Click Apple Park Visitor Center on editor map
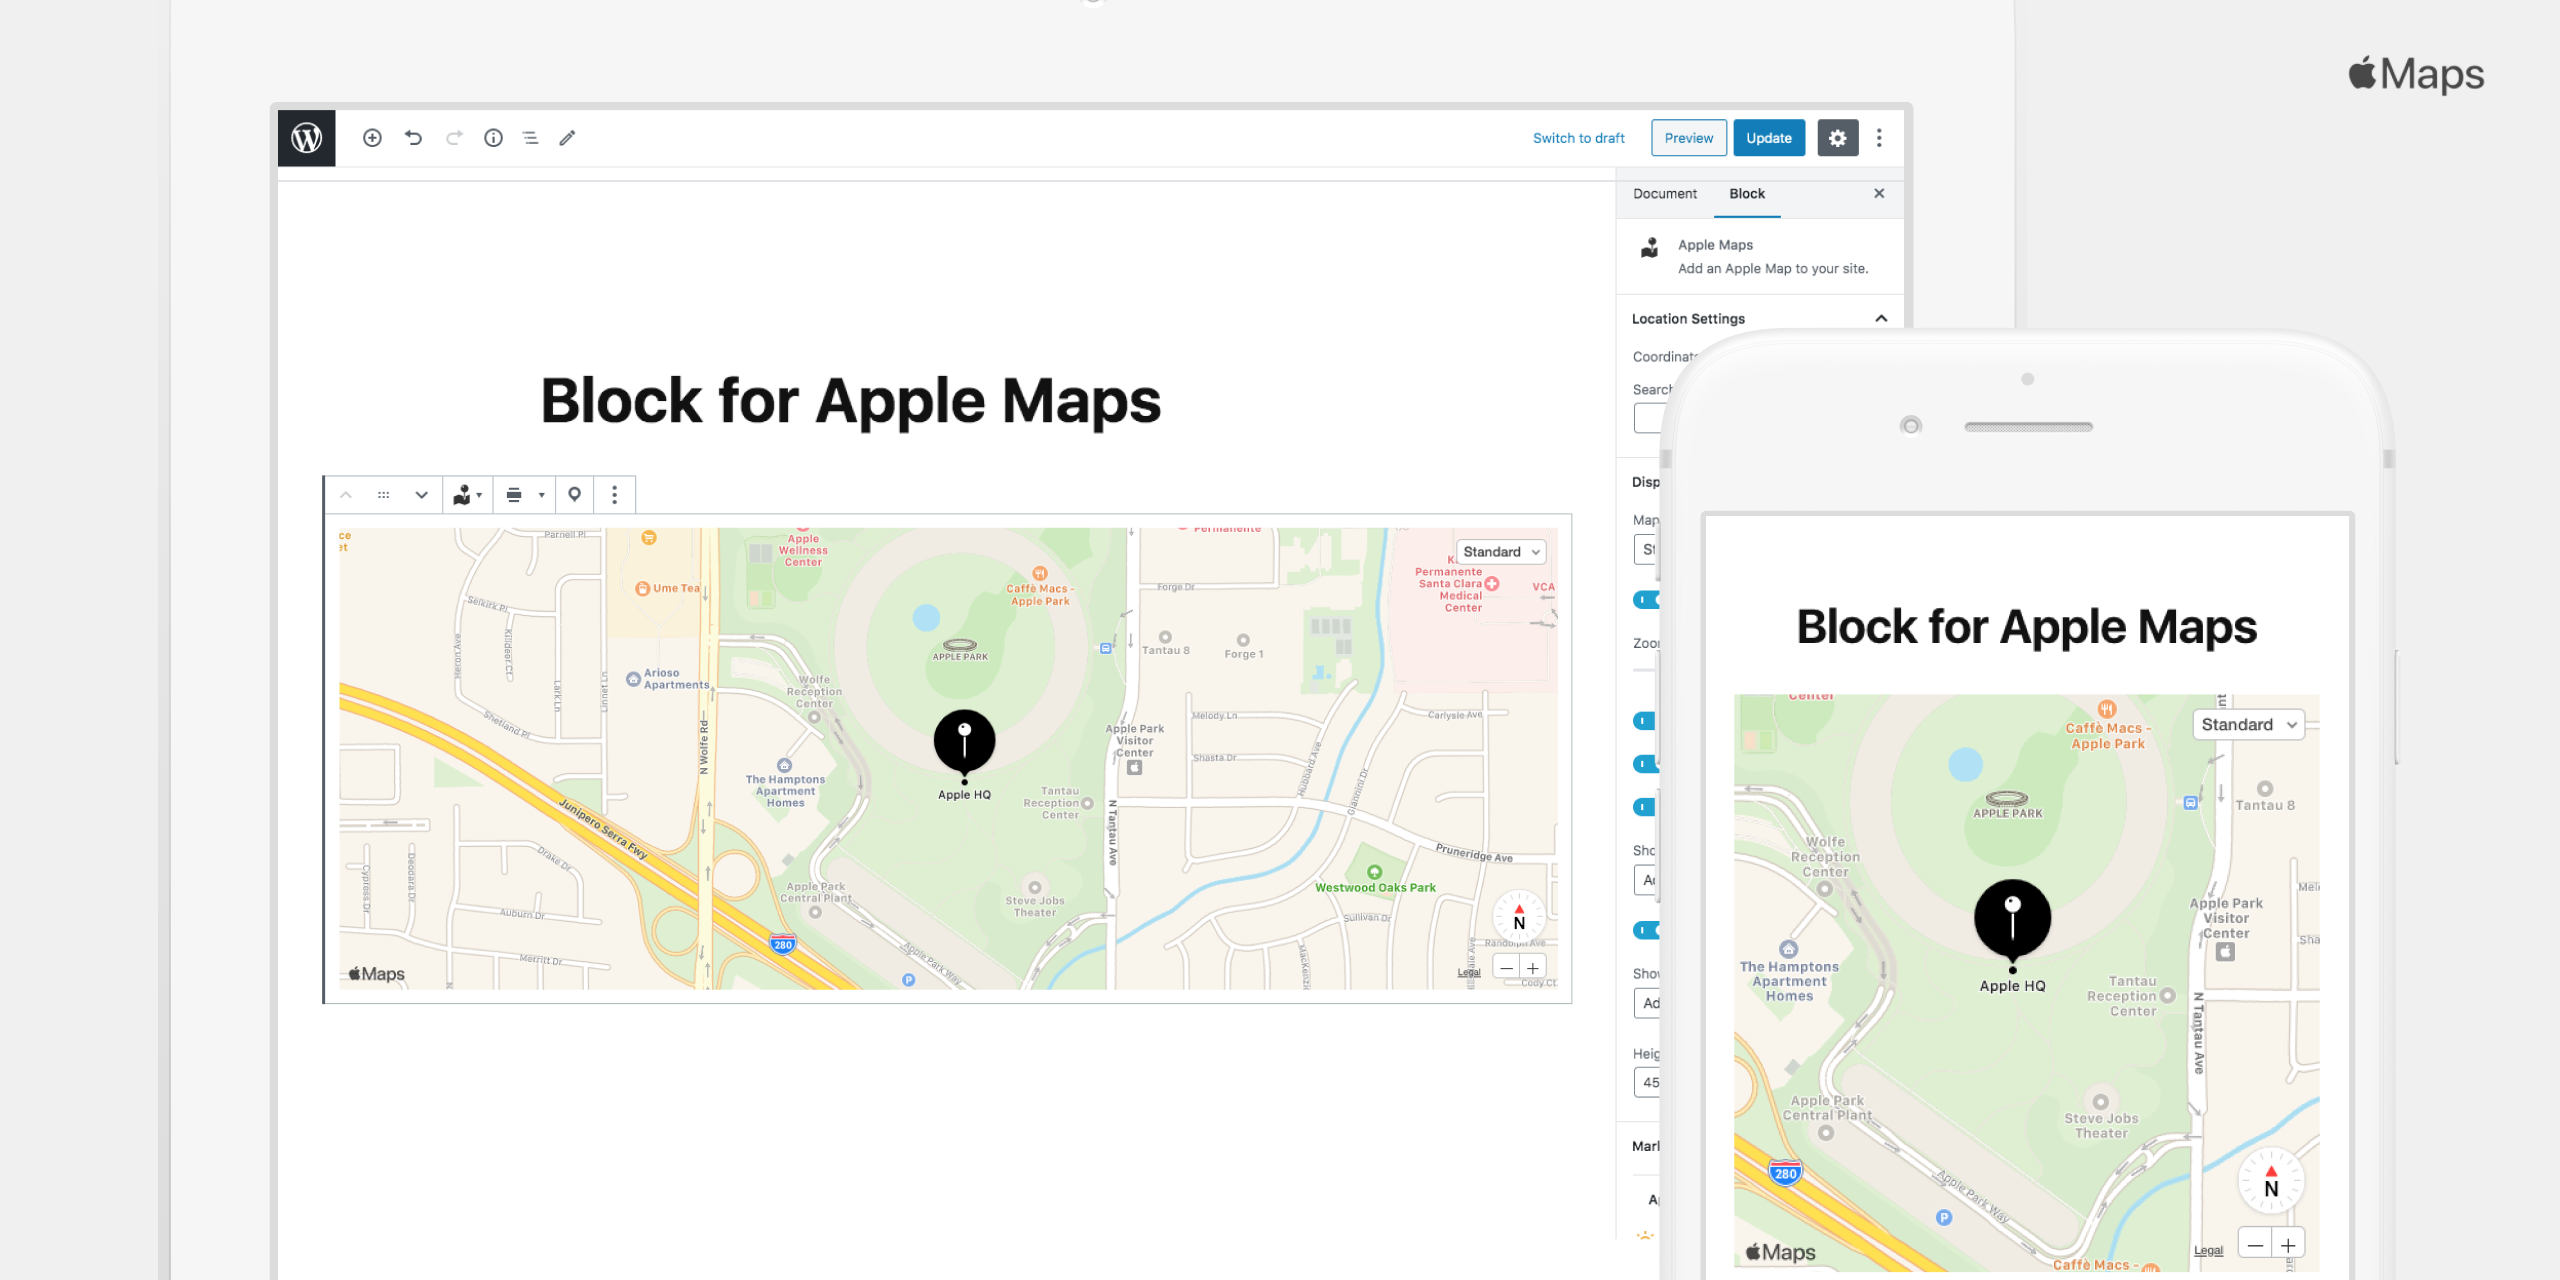The height and width of the screenshot is (1280, 2560). tap(1134, 748)
